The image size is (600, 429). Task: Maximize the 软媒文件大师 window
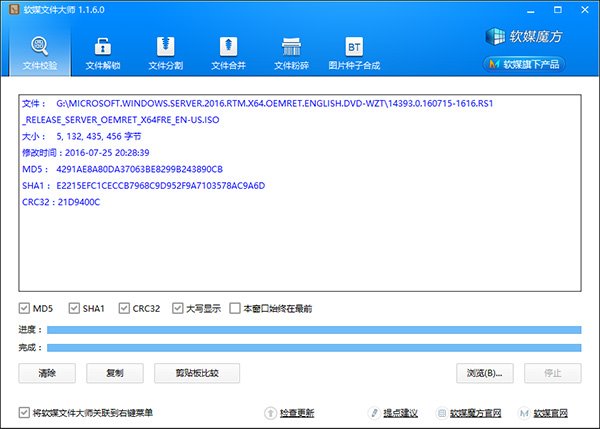click(x=558, y=10)
